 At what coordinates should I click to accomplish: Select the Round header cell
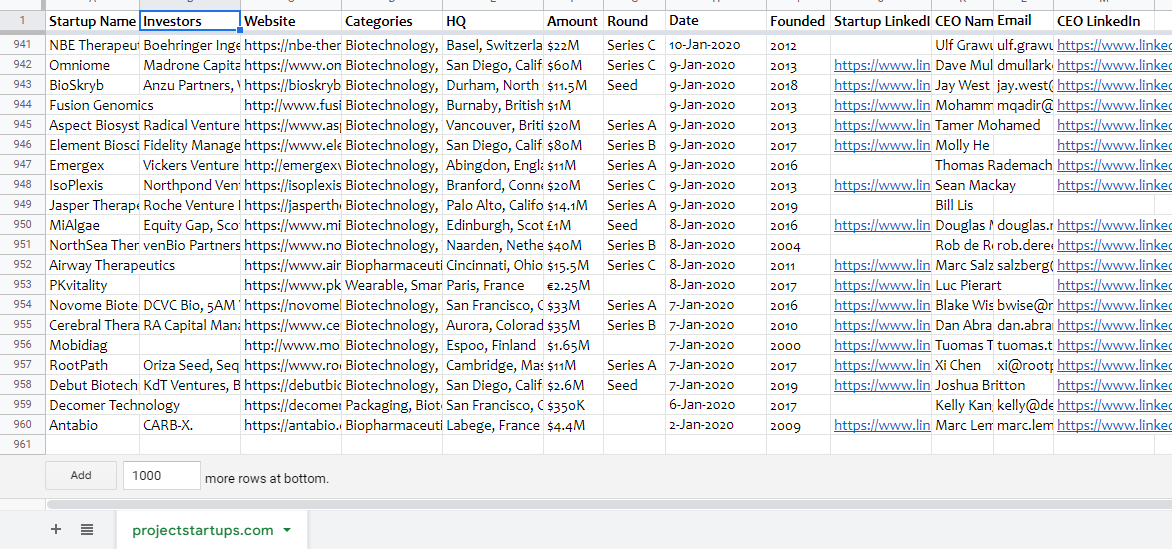pyautogui.click(x=634, y=21)
